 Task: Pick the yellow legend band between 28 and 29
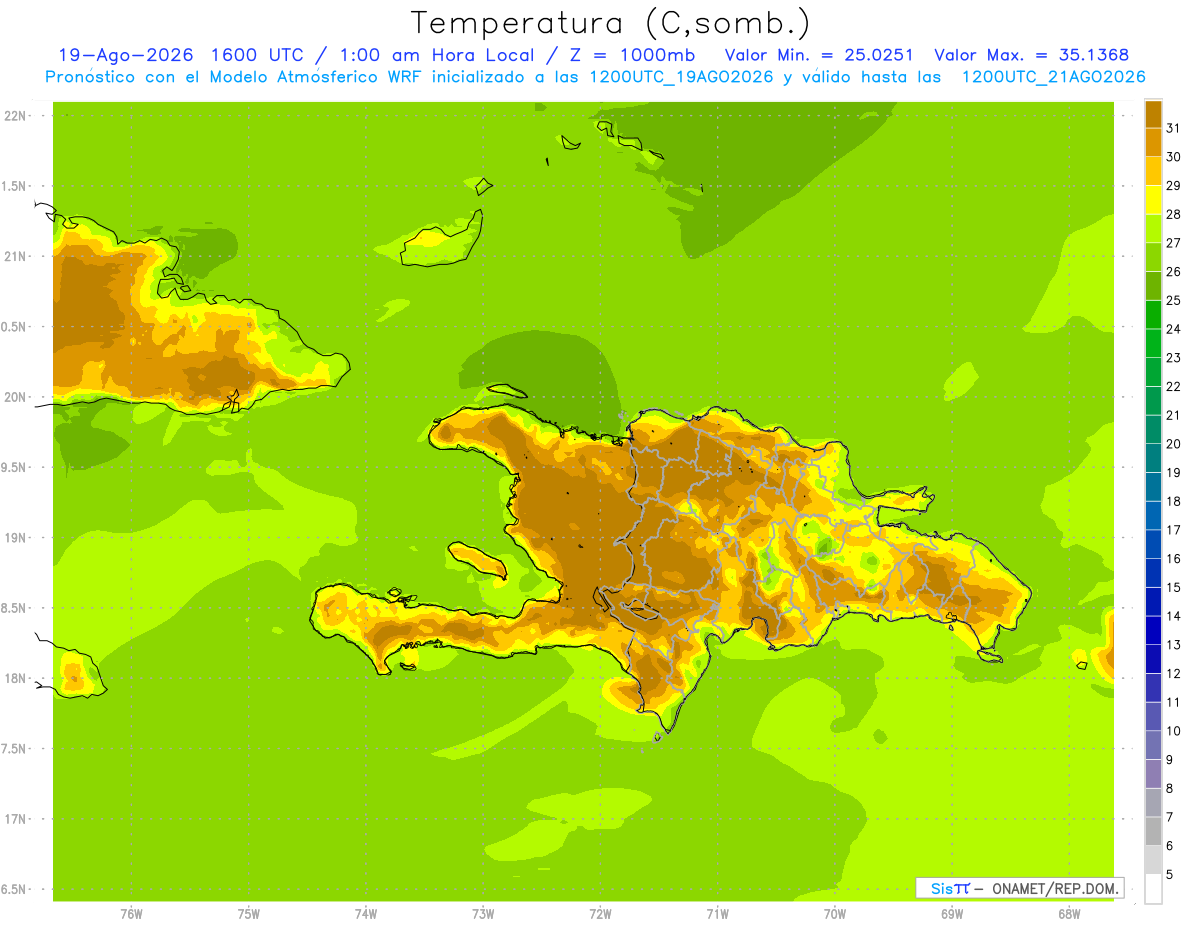(x=1154, y=200)
